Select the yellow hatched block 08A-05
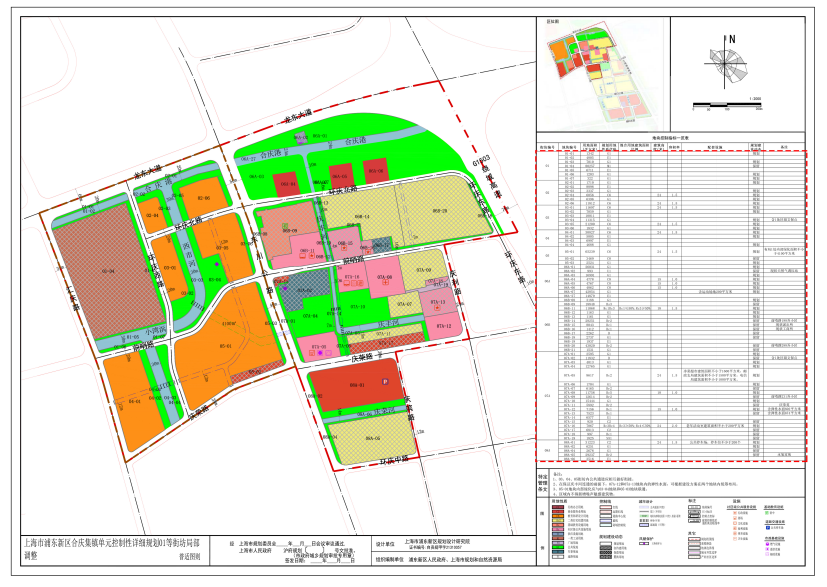 (370, 440)
